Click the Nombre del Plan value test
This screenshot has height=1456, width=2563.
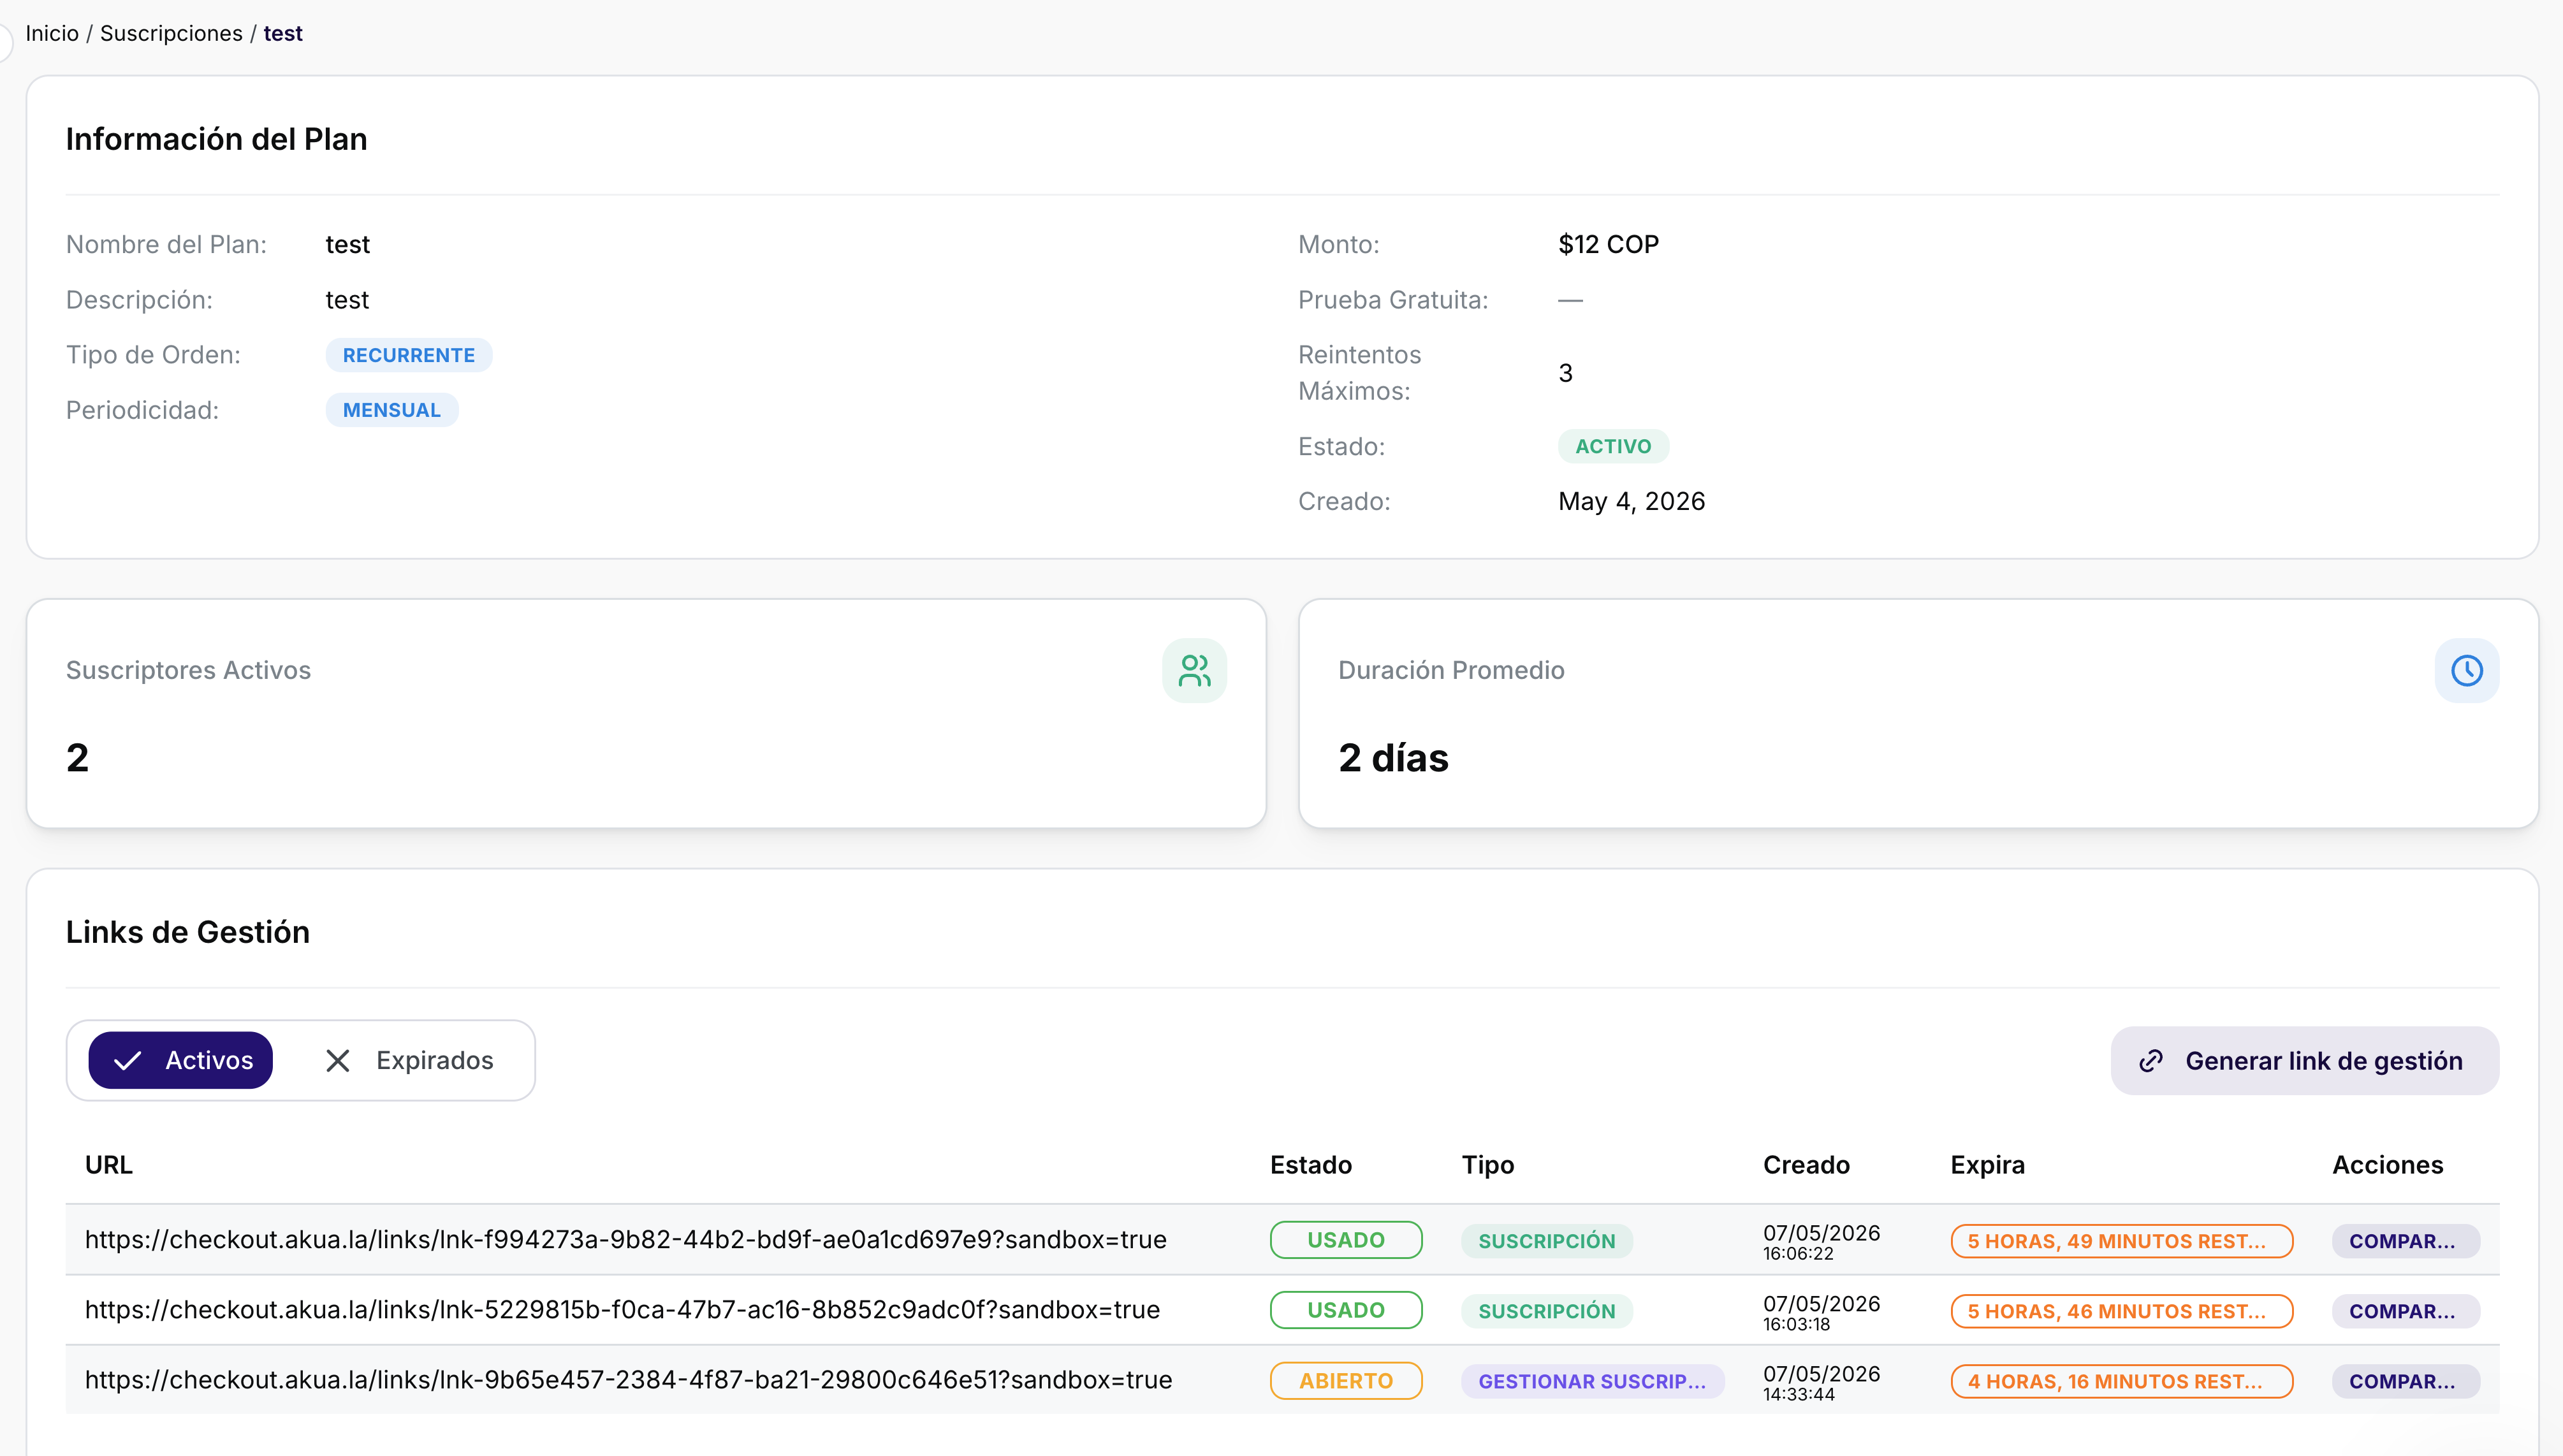(x=348, y=244)
